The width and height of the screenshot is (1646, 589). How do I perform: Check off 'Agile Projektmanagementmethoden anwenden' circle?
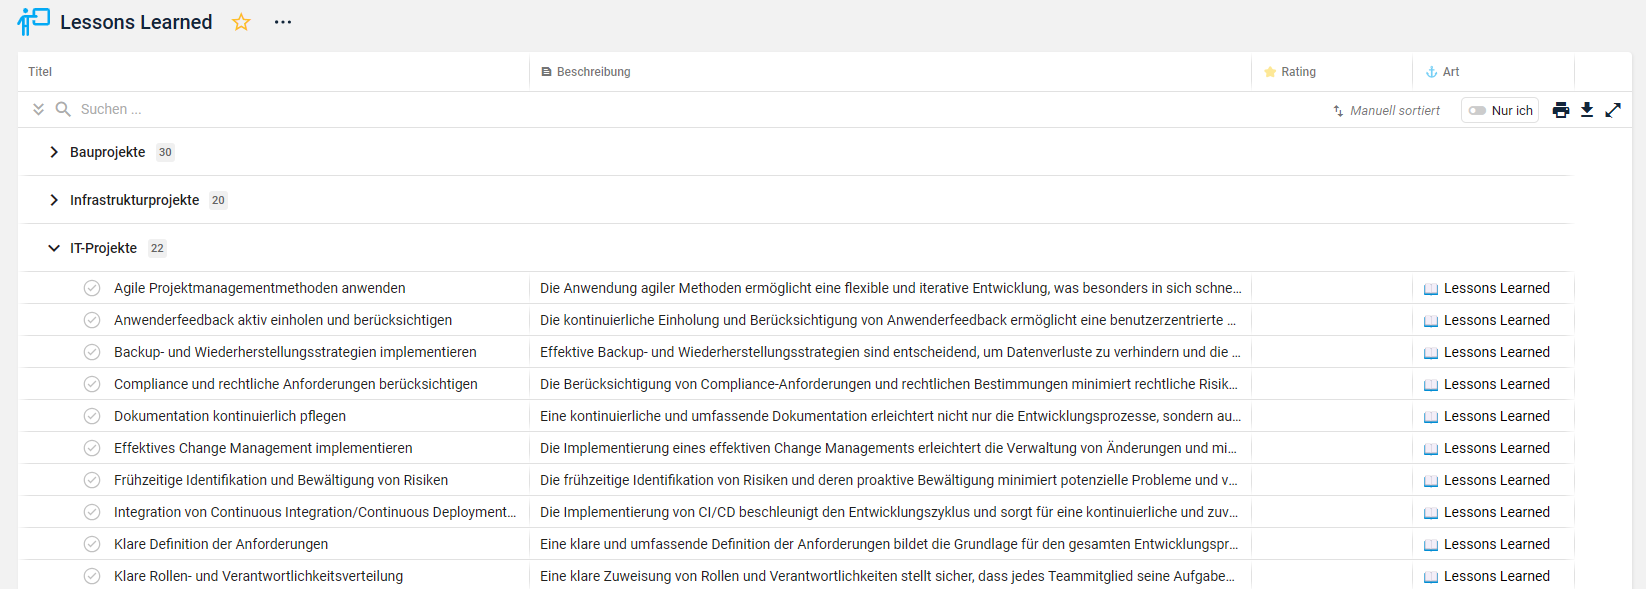pos(92,288)
